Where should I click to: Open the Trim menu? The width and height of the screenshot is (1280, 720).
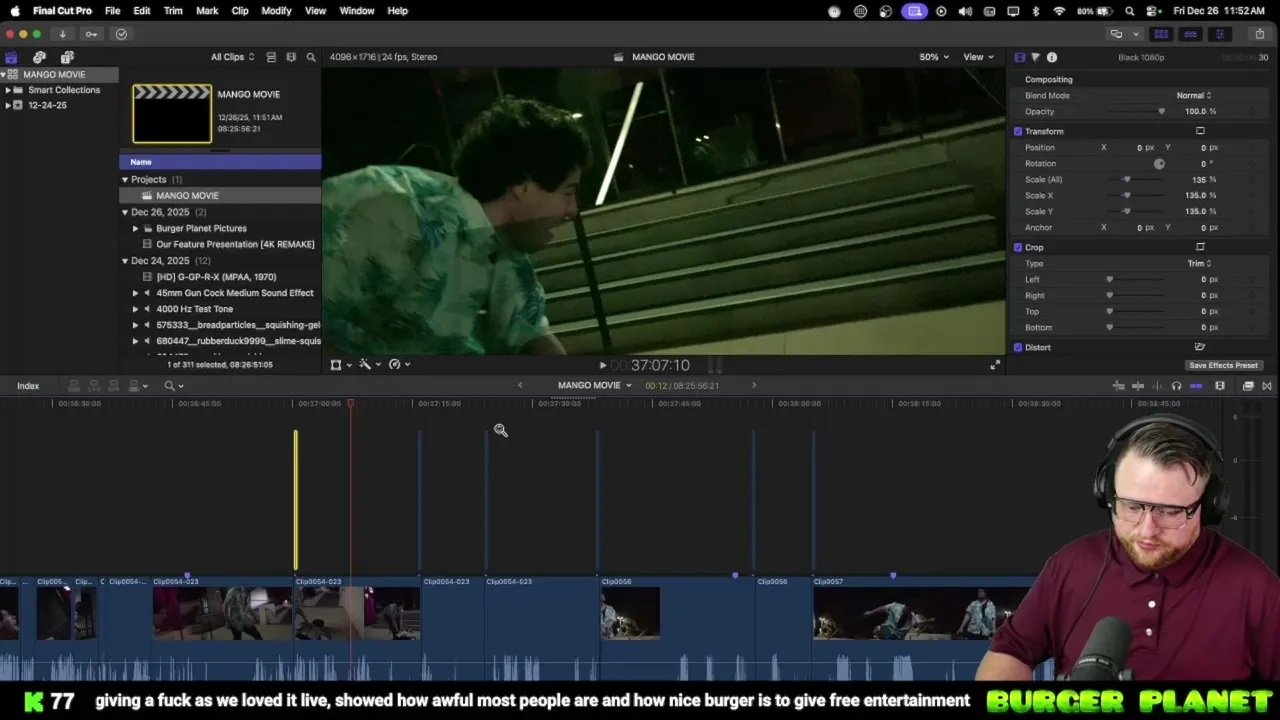tap(173, 11)
